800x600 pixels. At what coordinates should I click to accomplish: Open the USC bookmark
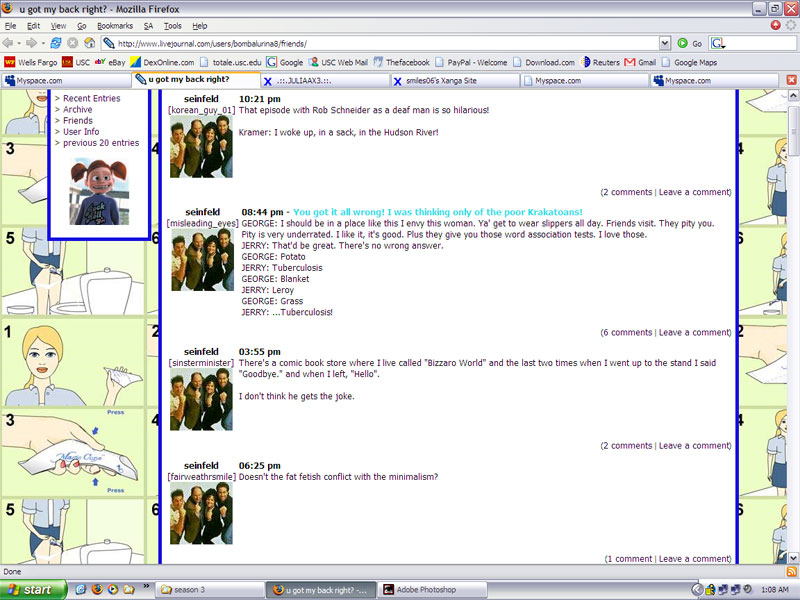(76, 62)
